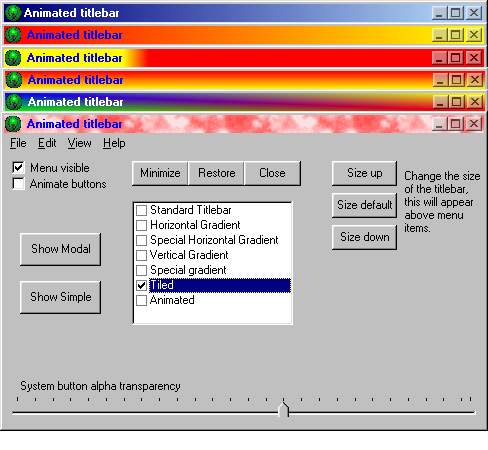Click the globe icon on the rainbow gradient titlebar
Viewport: 488px width, 450px height.
click(14, 102)
